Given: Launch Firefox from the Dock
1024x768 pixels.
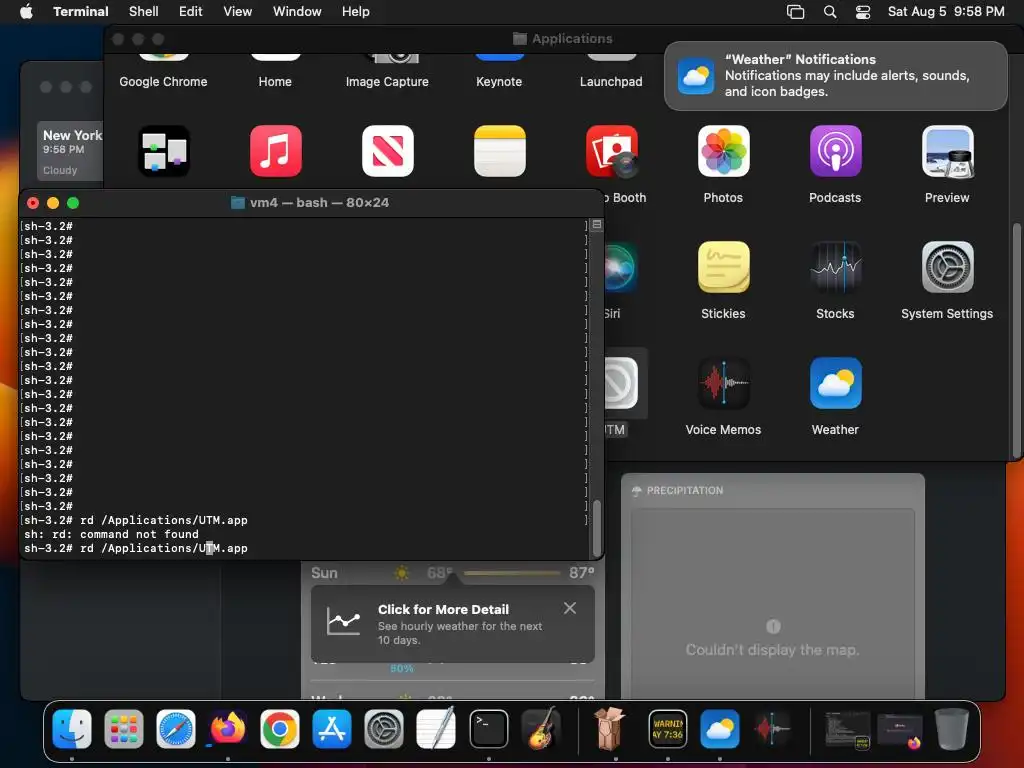Looking at the screenshot, I should (227, 729).
